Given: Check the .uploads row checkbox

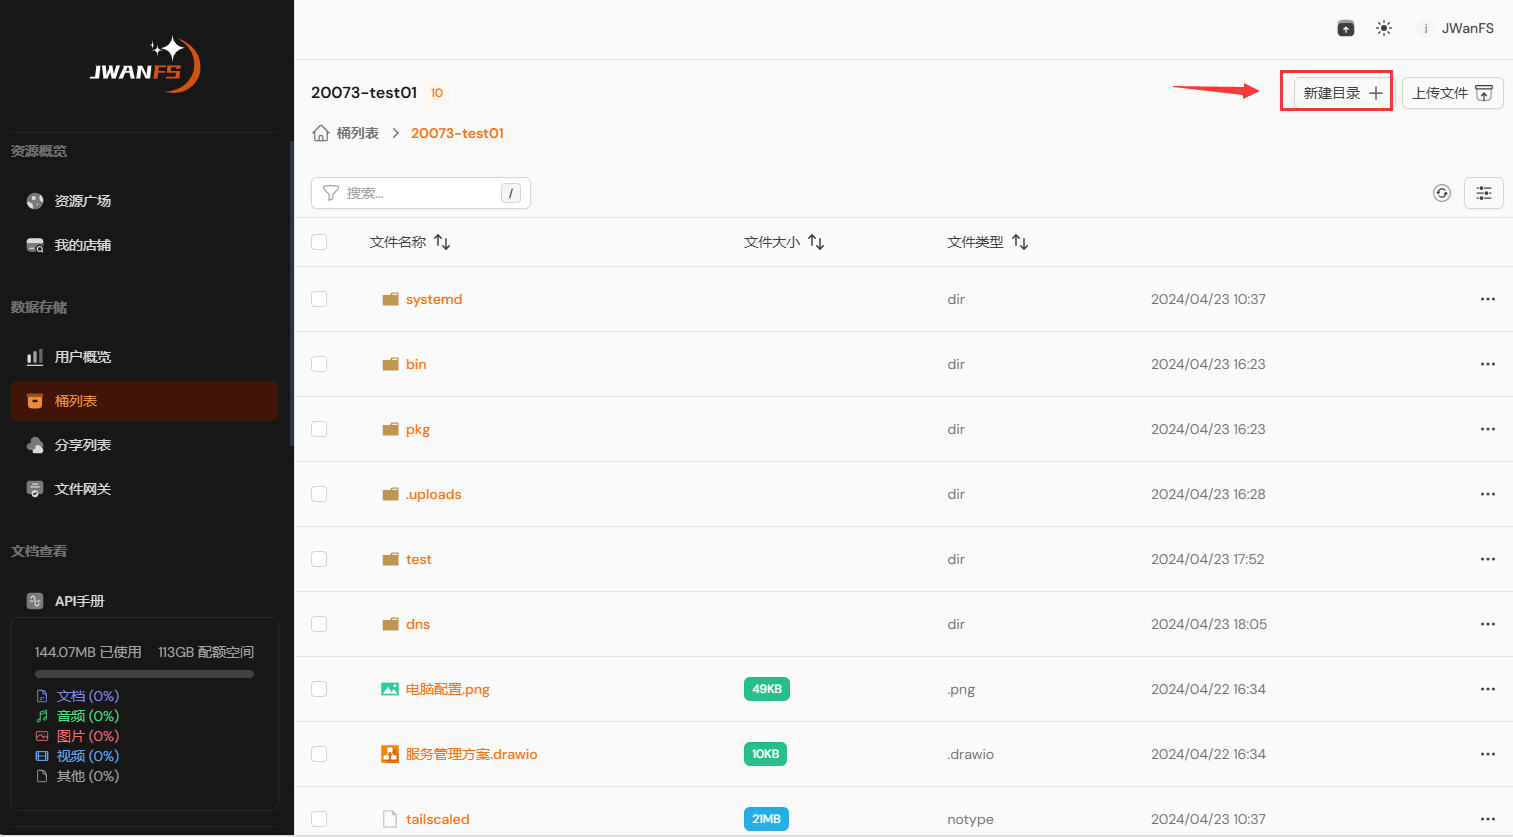Looking at the screenshot, I should tap(319, 494).
